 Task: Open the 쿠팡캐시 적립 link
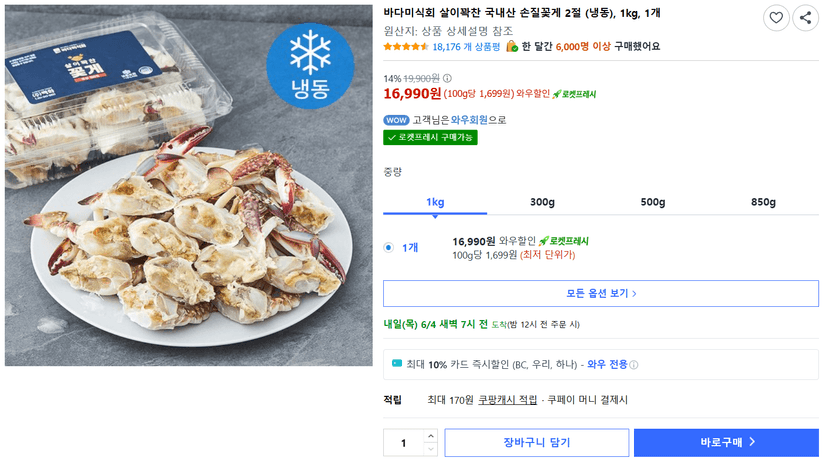click(507, 400)
